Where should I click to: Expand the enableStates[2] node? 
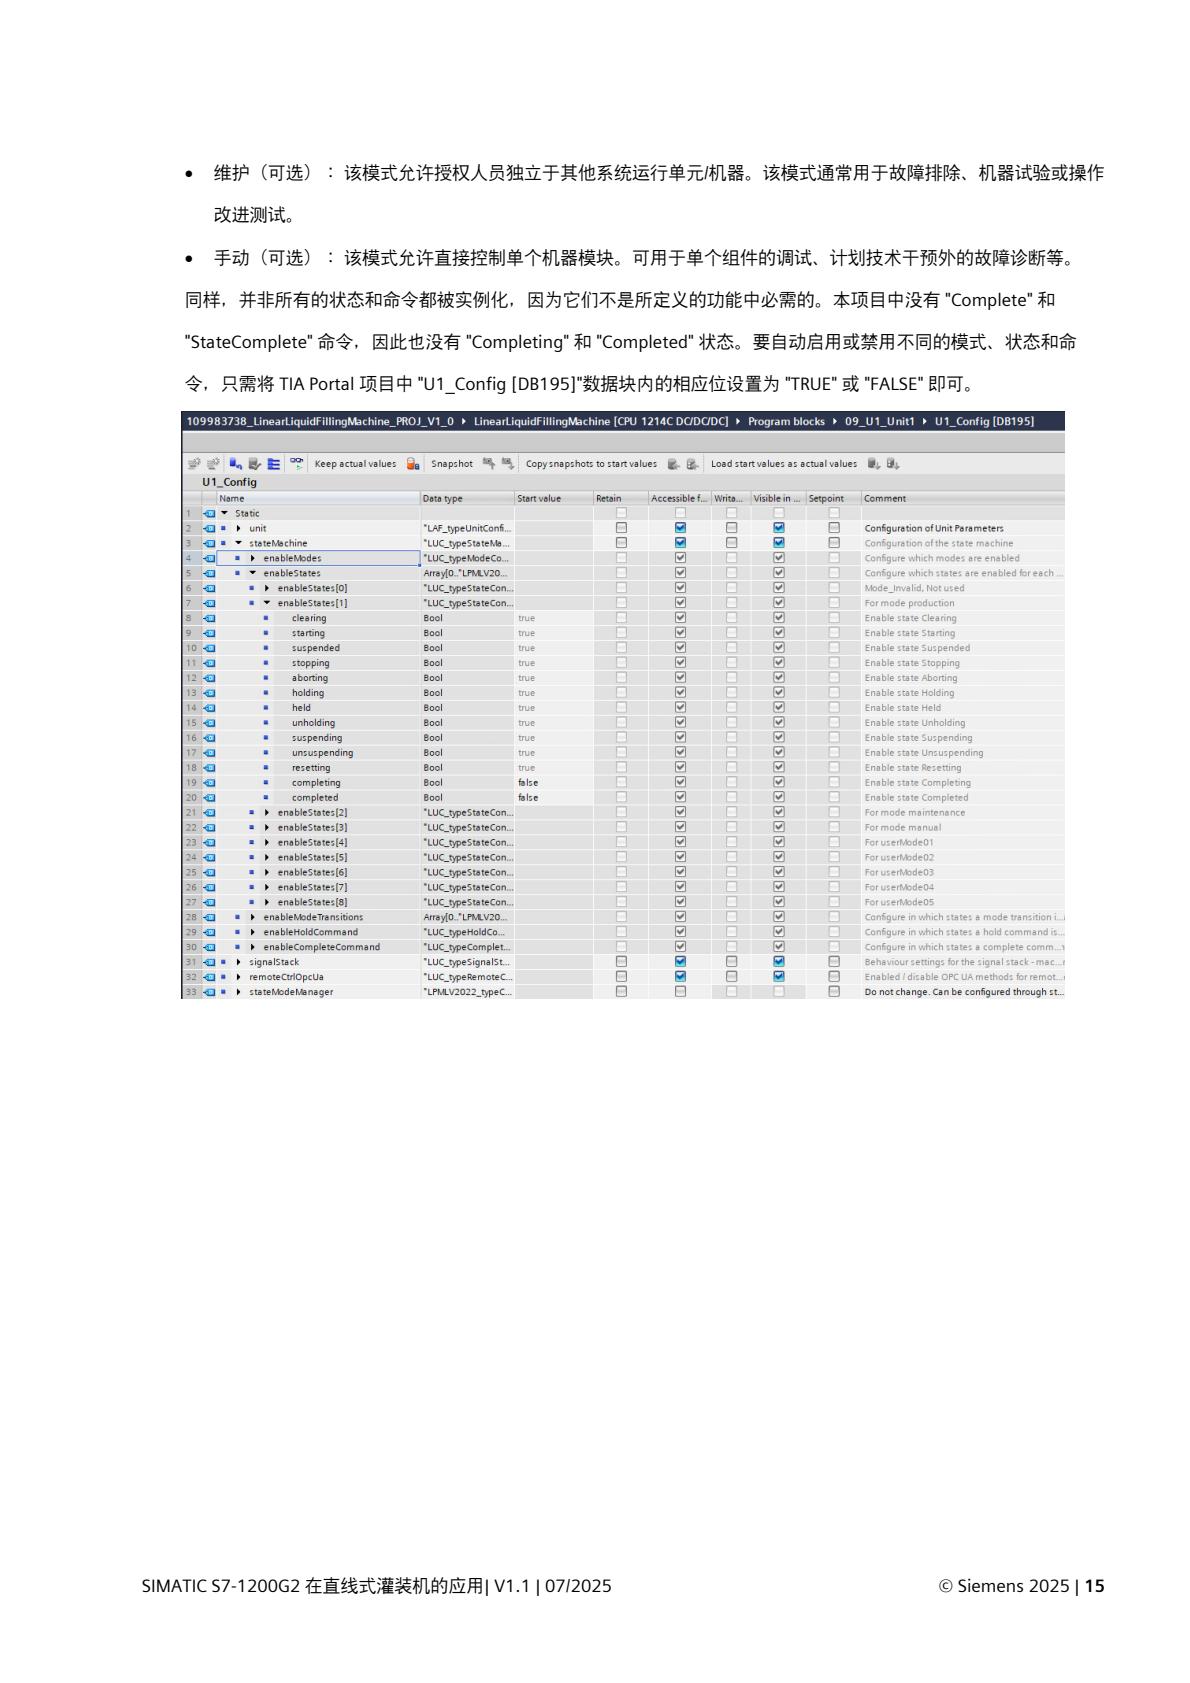pyautogui.click(x=267, y=812)
